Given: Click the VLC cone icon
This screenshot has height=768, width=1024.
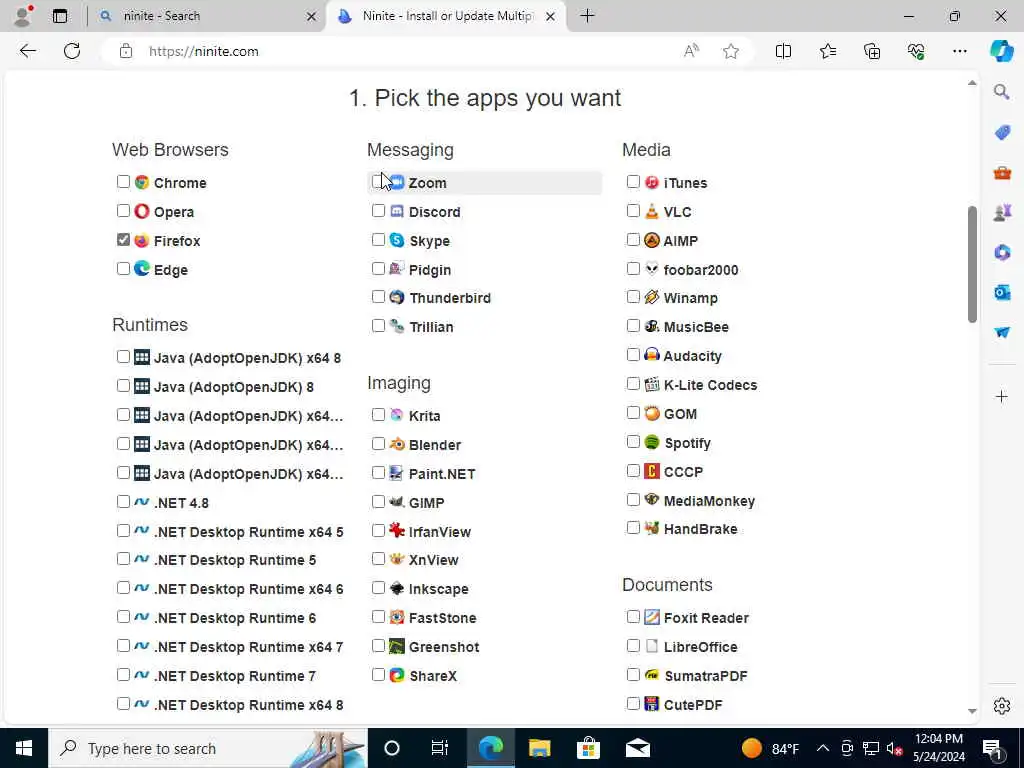Looking at the screenshot, I should coord(652,211).
